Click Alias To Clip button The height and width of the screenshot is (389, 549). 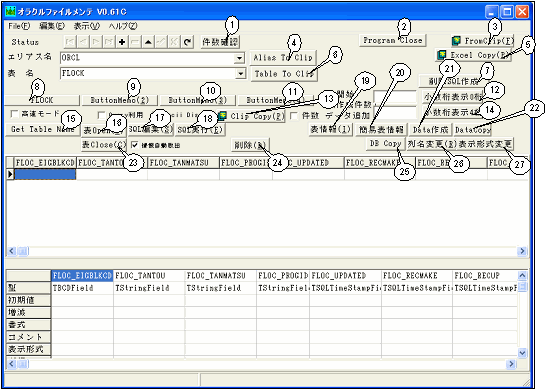(x=283, y=57)
